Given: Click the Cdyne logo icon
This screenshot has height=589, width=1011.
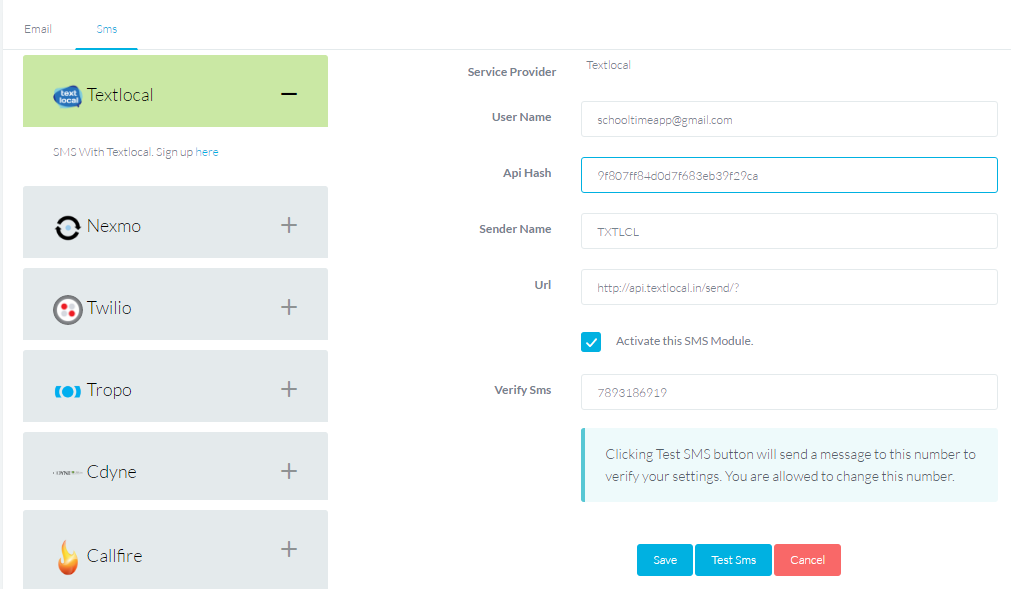Looking at the screenshot, I should pos(68,472).
